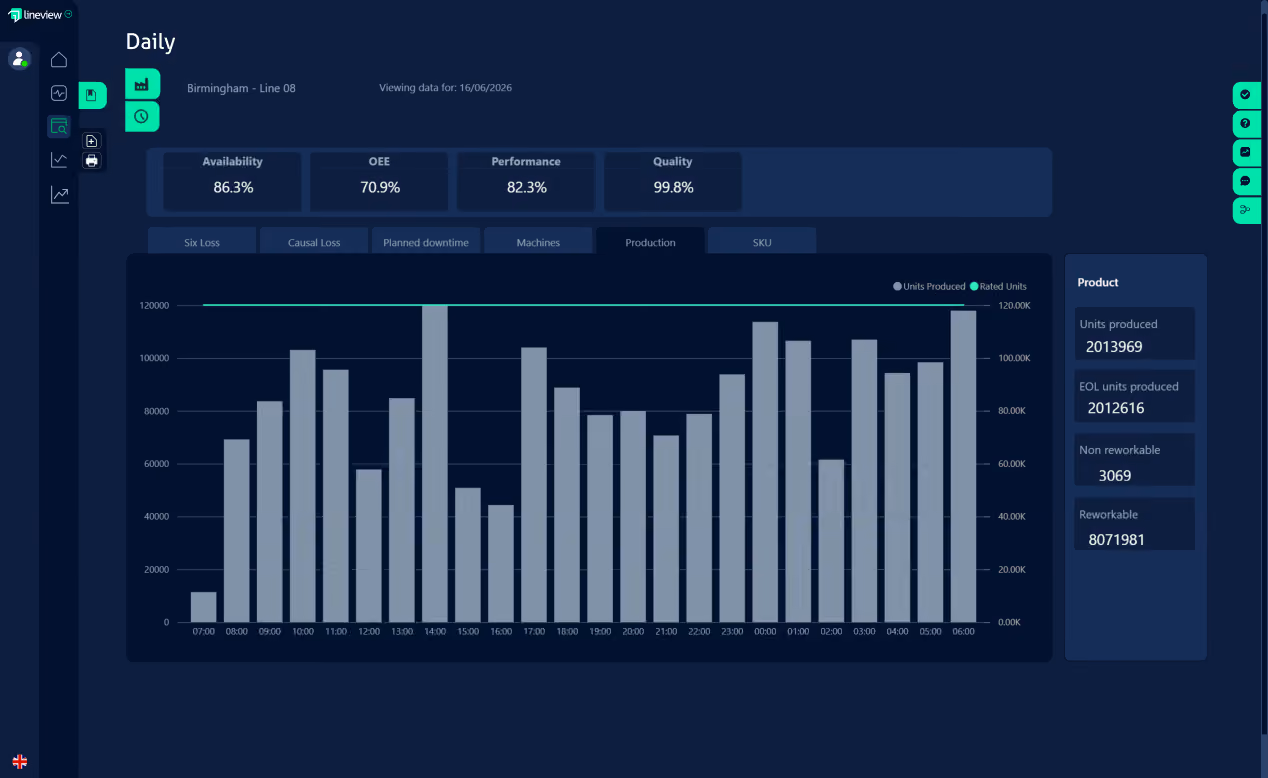The height and width of the screenshot is (778, 1268).
Task: Click Non reworkable value 3069
Action: 1115,475
